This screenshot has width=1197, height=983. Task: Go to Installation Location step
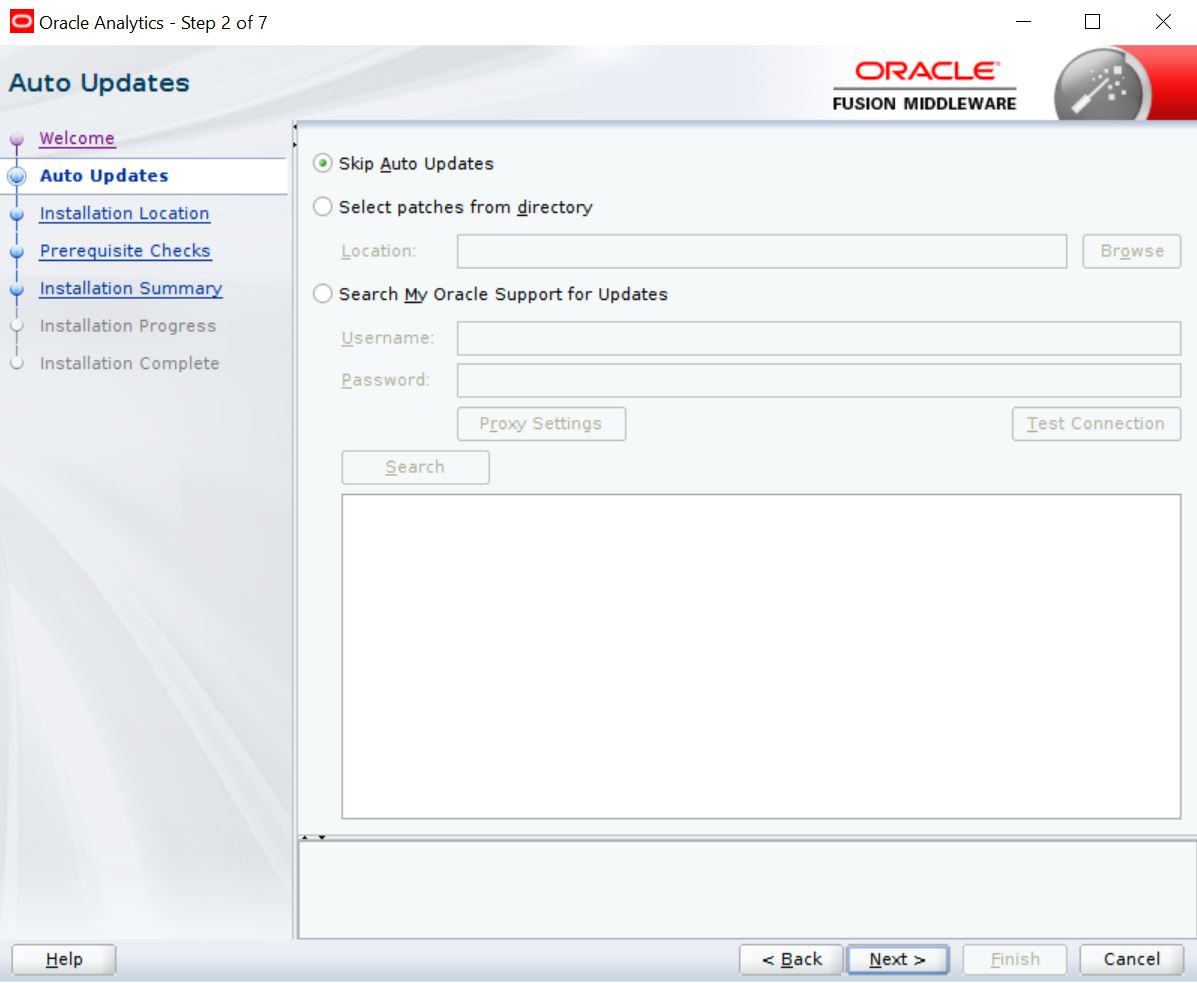coord(124,213)
